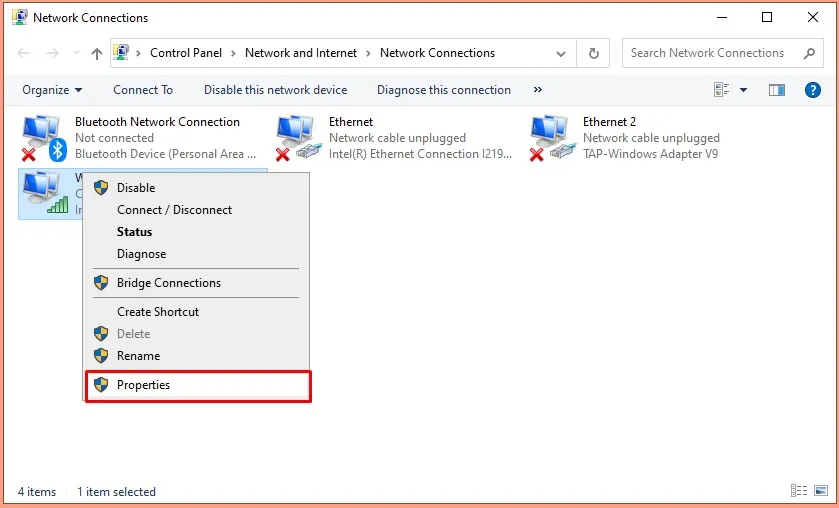The width and height of the screenshot is (839, 508).
Task: Click the search magnifier icon
Action: (x=809, y=54)
